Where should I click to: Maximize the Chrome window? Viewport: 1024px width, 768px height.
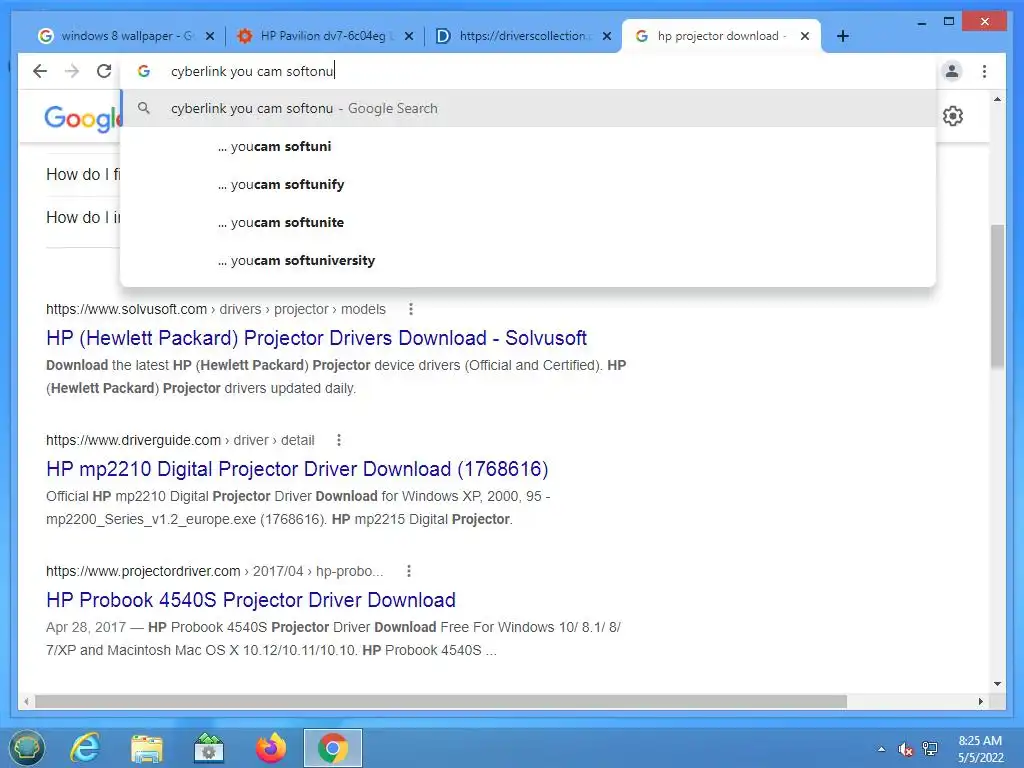(949, 22)
